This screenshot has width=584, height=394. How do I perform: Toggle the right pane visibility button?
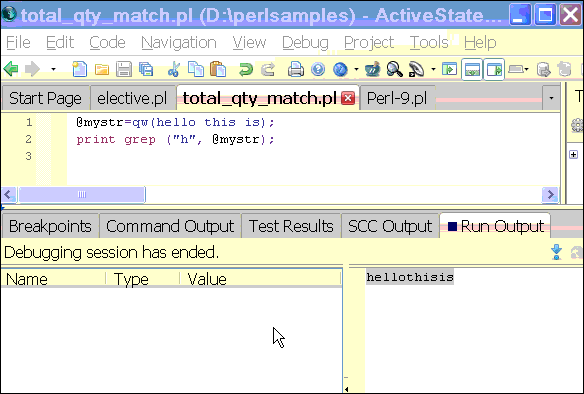494,69
